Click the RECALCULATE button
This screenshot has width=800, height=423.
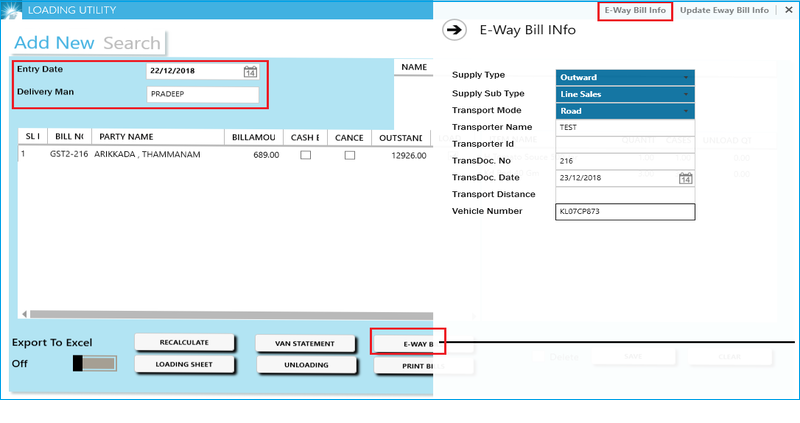pyautogui.click(x=184, y=342)
